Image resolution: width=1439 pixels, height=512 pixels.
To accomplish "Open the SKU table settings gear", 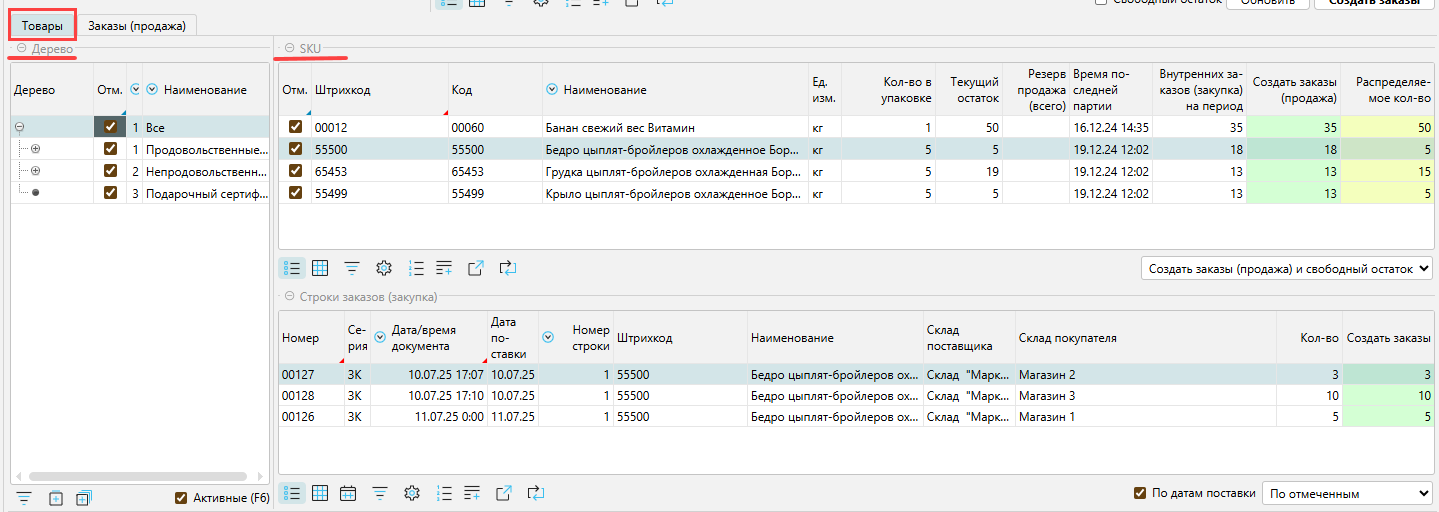I will pos(383,268).
